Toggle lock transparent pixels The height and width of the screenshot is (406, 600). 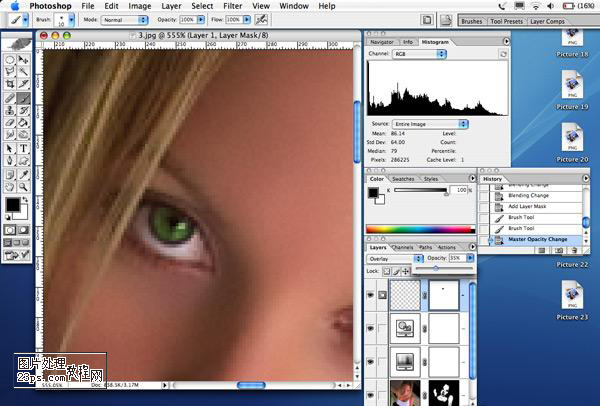(387, 271)
